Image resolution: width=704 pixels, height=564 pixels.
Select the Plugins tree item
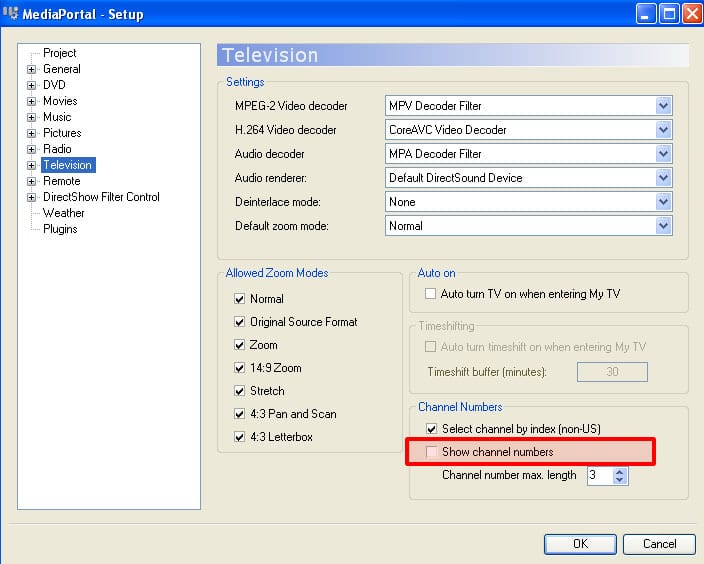coord(60,229)
